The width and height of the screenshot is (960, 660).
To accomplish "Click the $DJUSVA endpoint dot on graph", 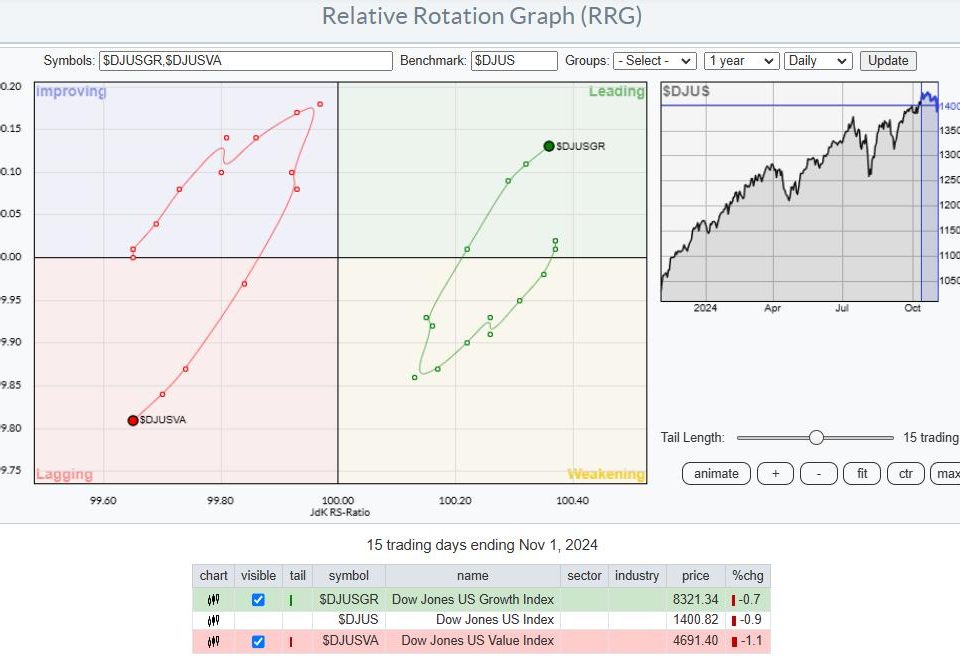I will (133, 420).
